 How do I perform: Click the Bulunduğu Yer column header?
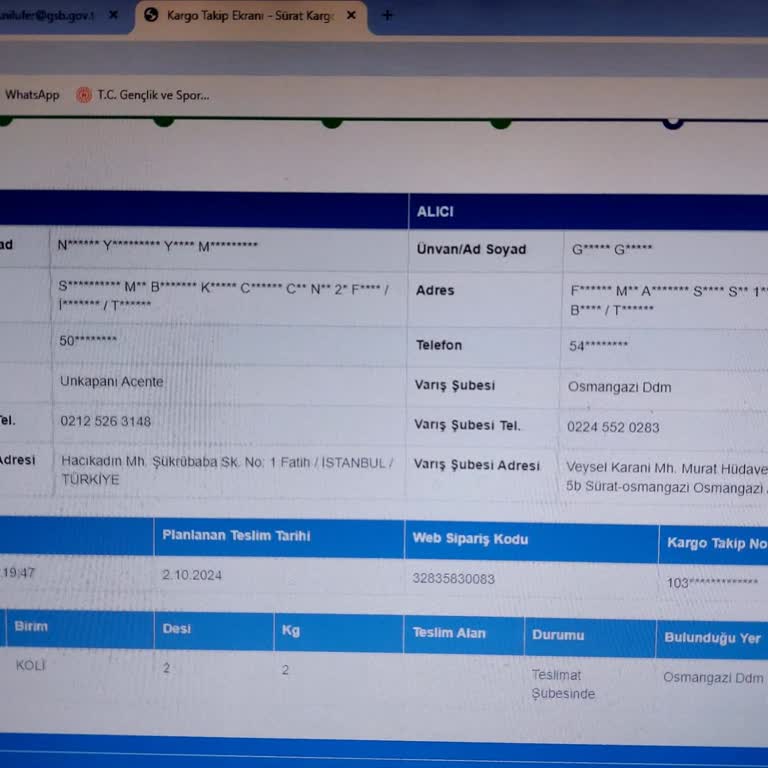[712, 638]
